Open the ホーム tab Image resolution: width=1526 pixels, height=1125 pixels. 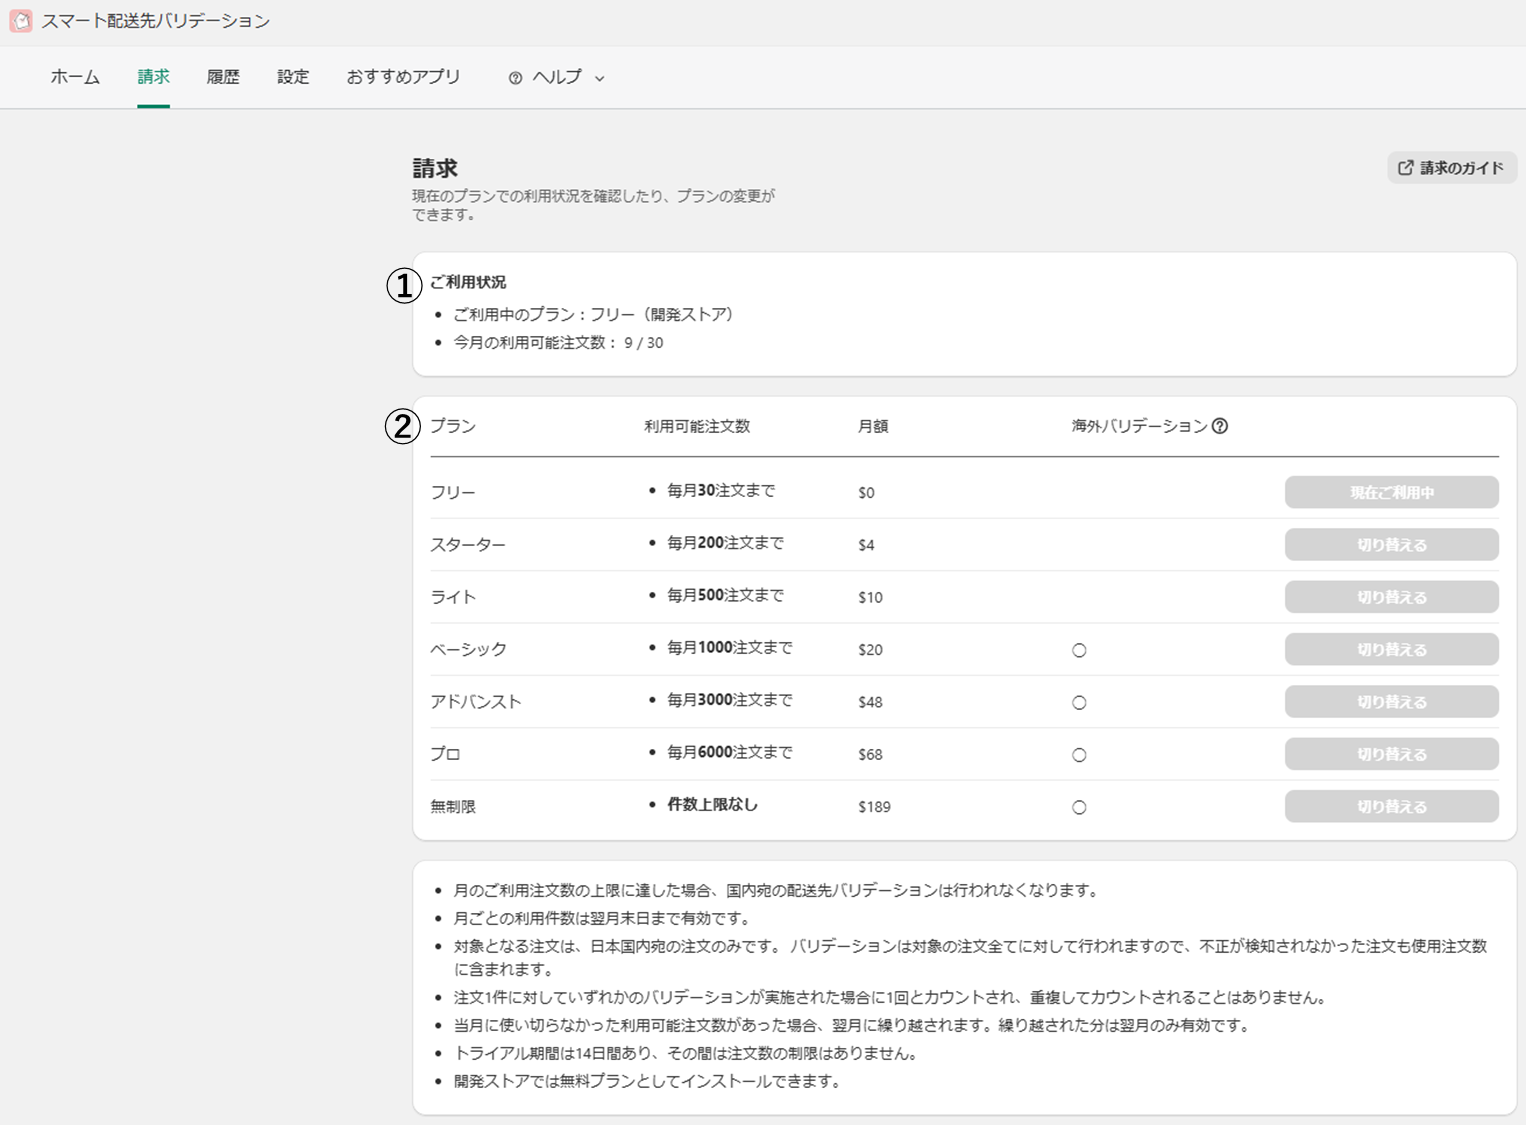[75, 77]
